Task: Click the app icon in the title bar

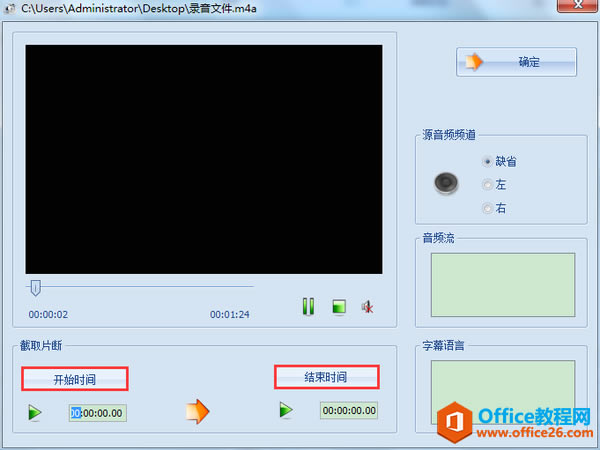Action: [x=10, y=8]
